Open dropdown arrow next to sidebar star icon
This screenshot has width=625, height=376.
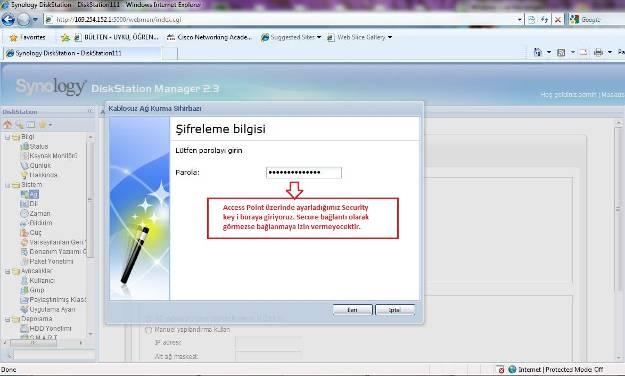[x=50, y=125]
